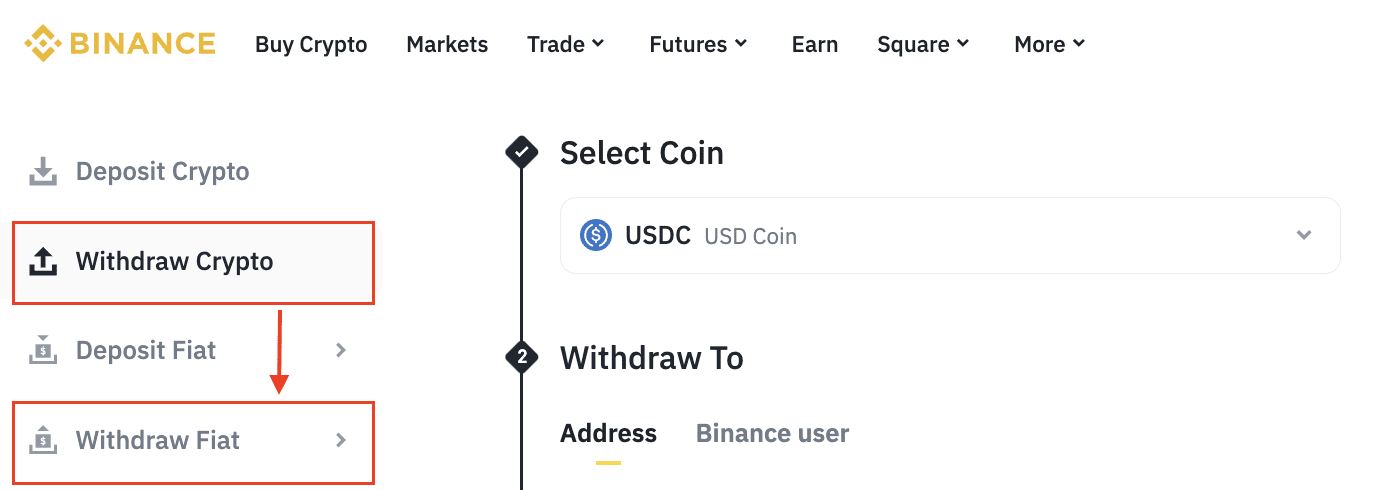
Task: Click the Binance logo icon
Action: click(x=43, y=44)
